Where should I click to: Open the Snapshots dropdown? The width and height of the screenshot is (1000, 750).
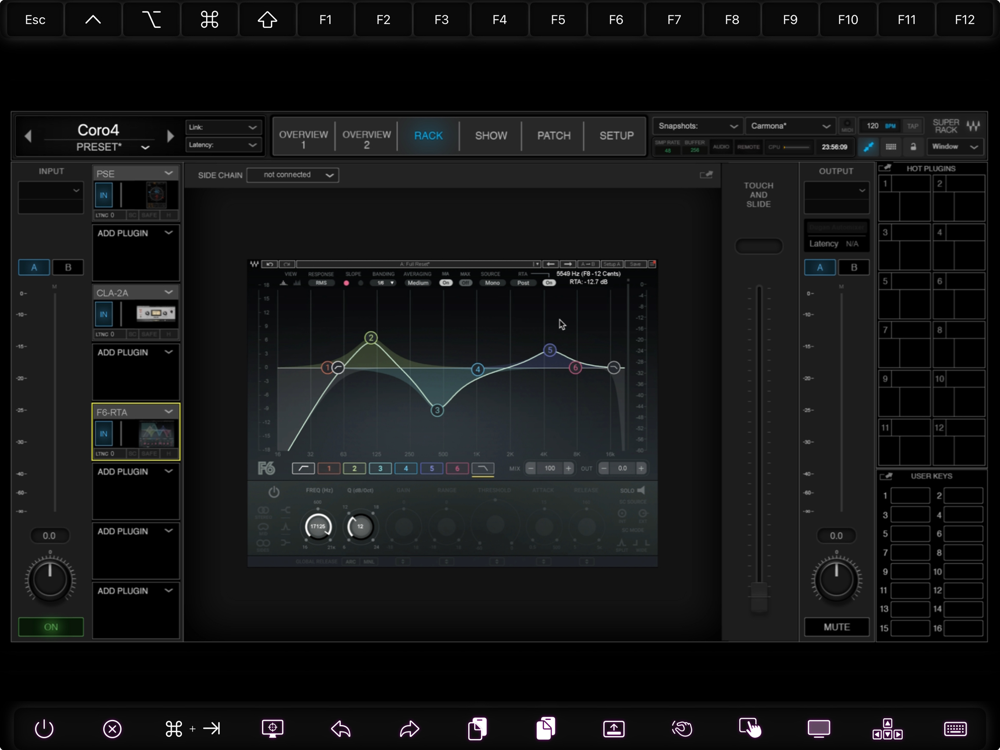(x=697, y=126)
